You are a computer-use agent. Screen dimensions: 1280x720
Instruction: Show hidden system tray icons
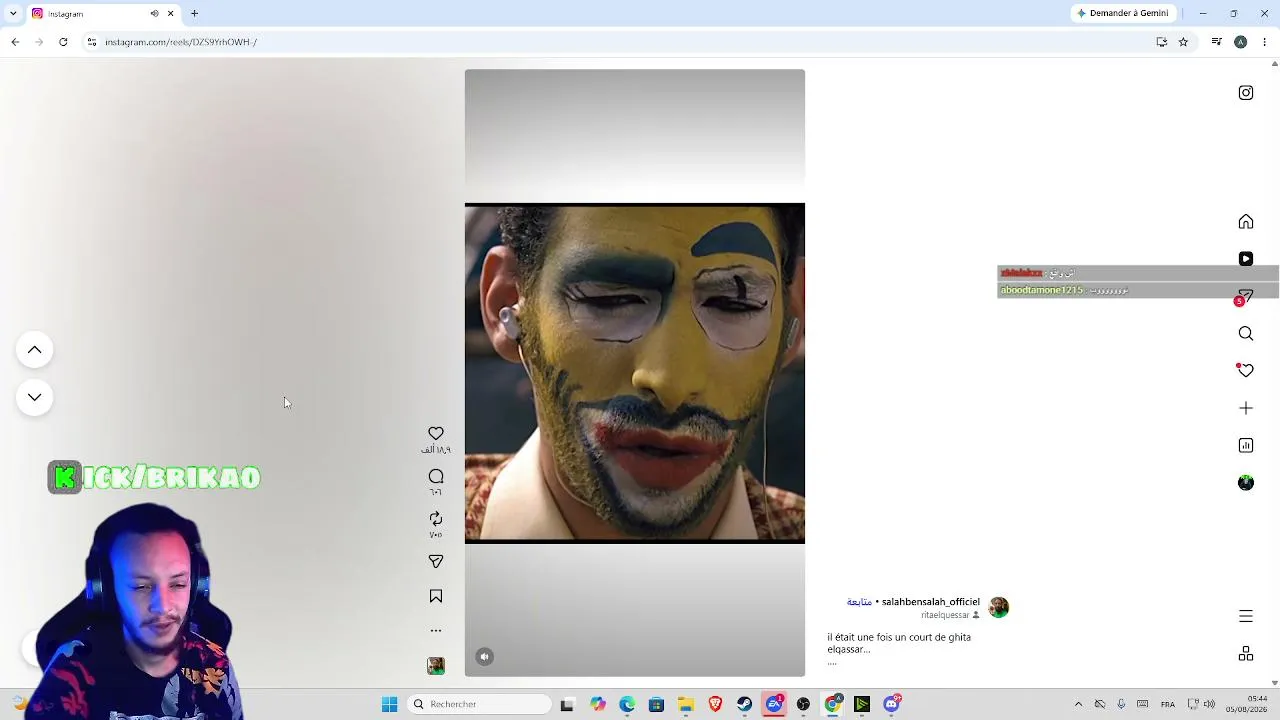(1078, 704)
